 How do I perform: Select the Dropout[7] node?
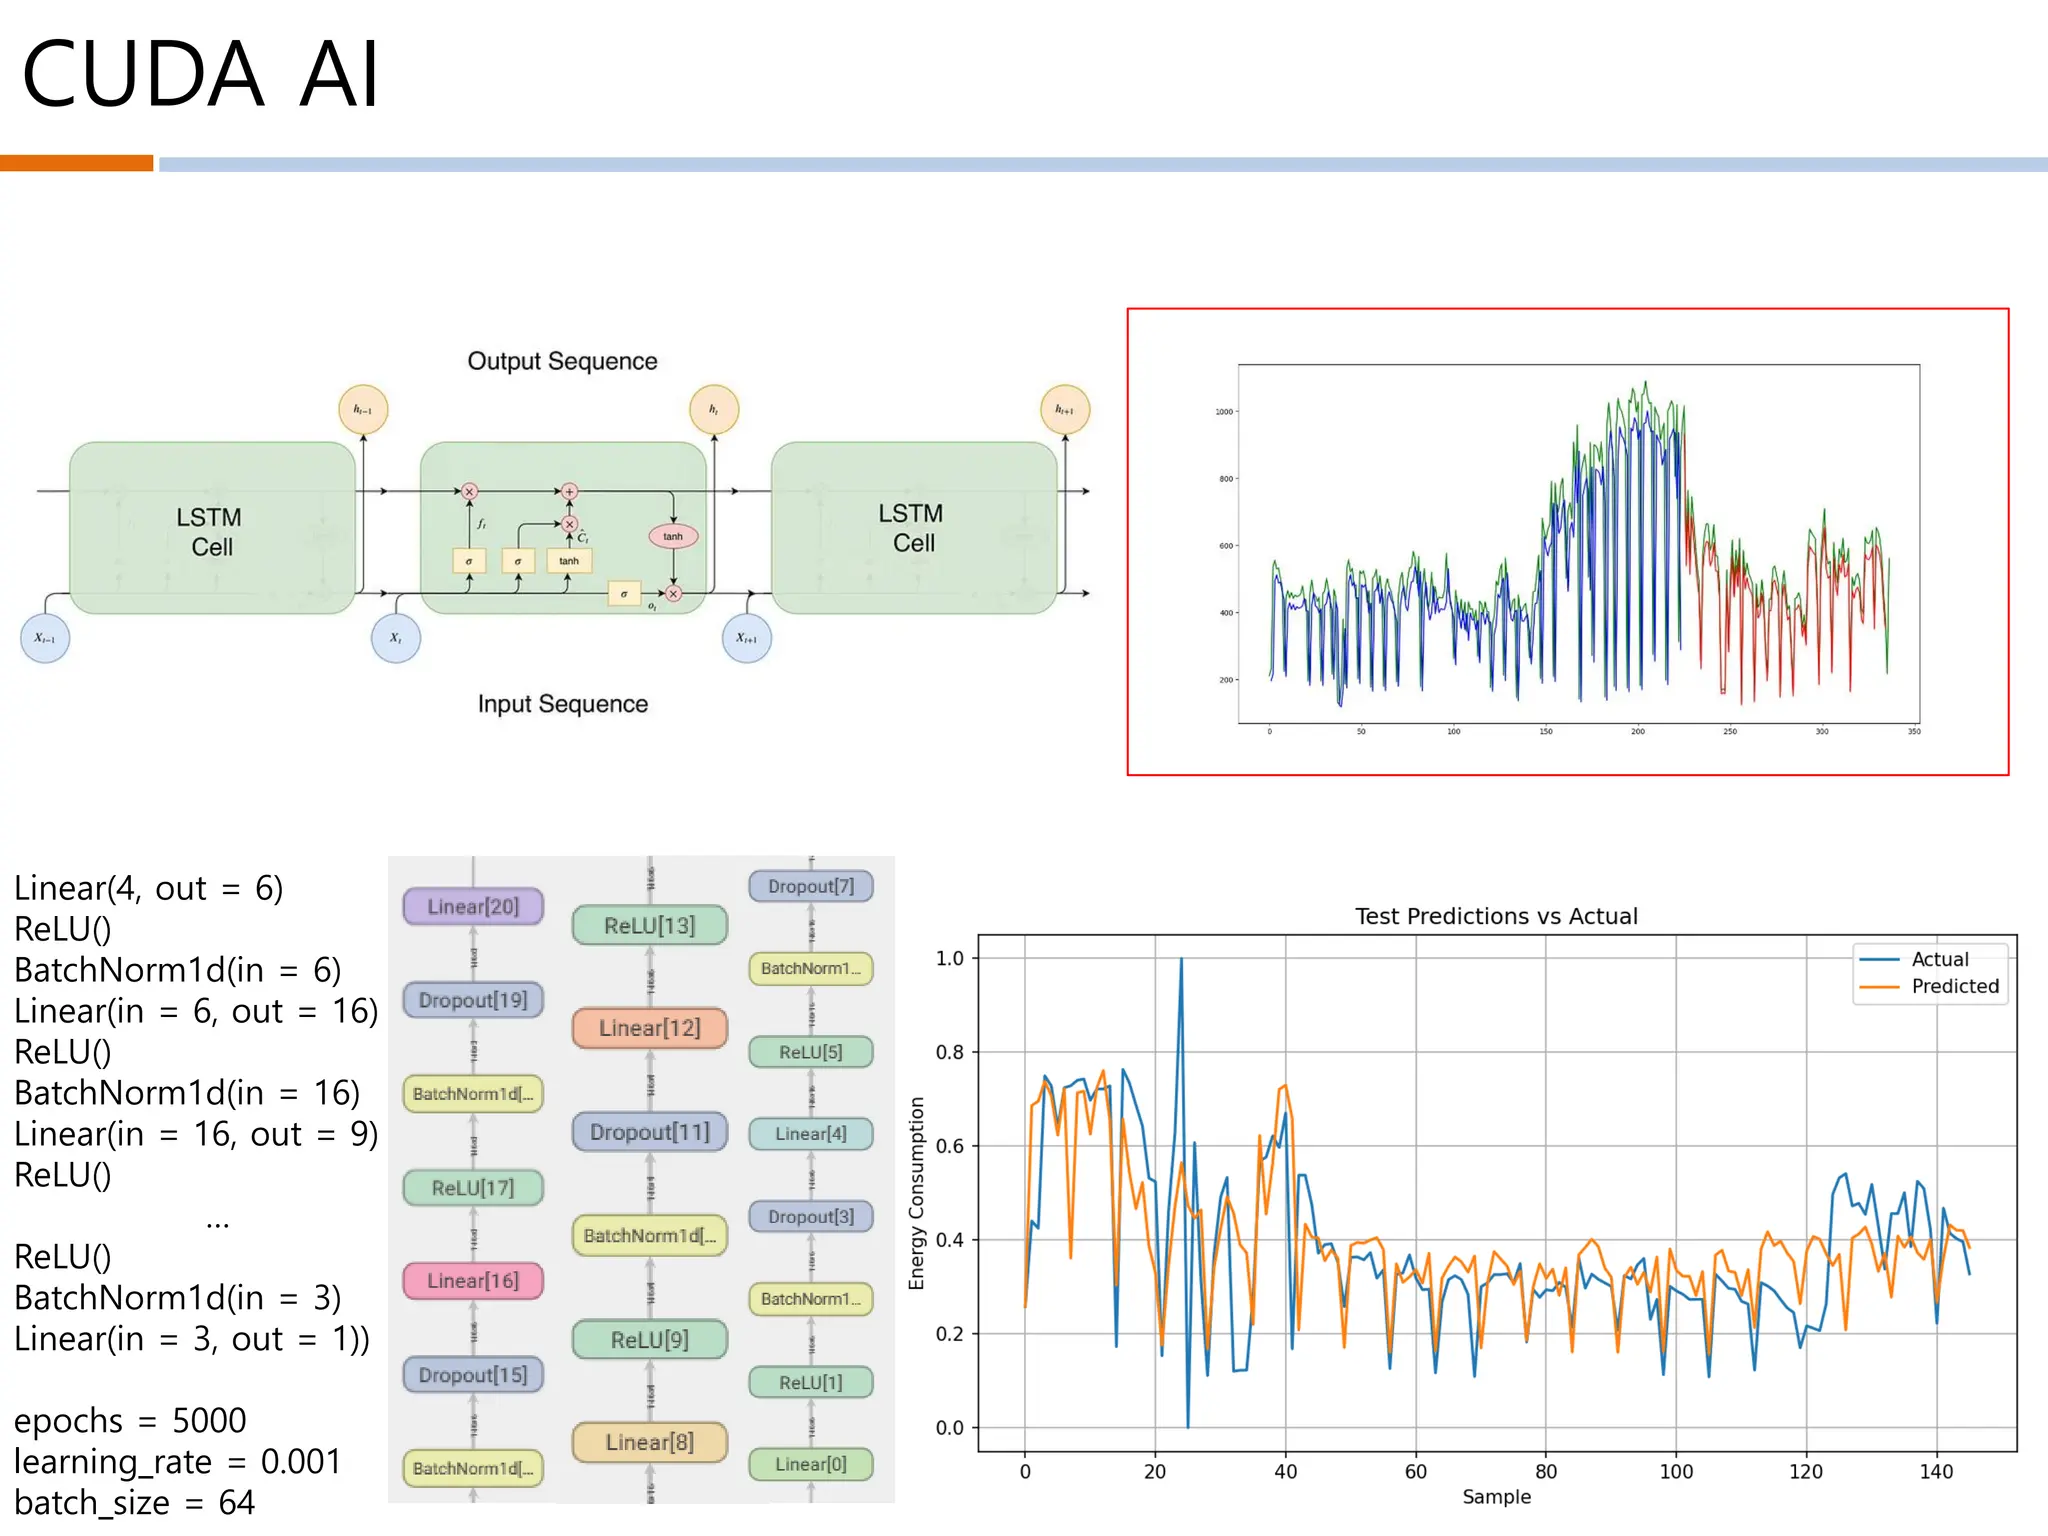click(811, 886)
